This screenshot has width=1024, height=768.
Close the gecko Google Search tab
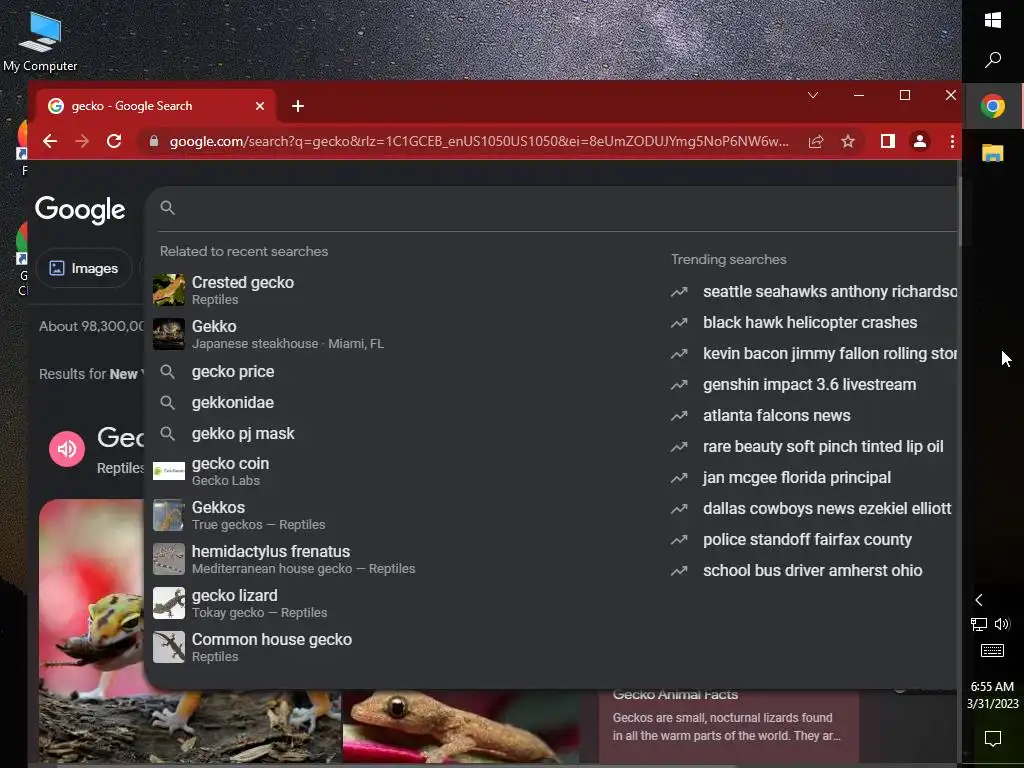pyautogui.click(x=260, y=106)
